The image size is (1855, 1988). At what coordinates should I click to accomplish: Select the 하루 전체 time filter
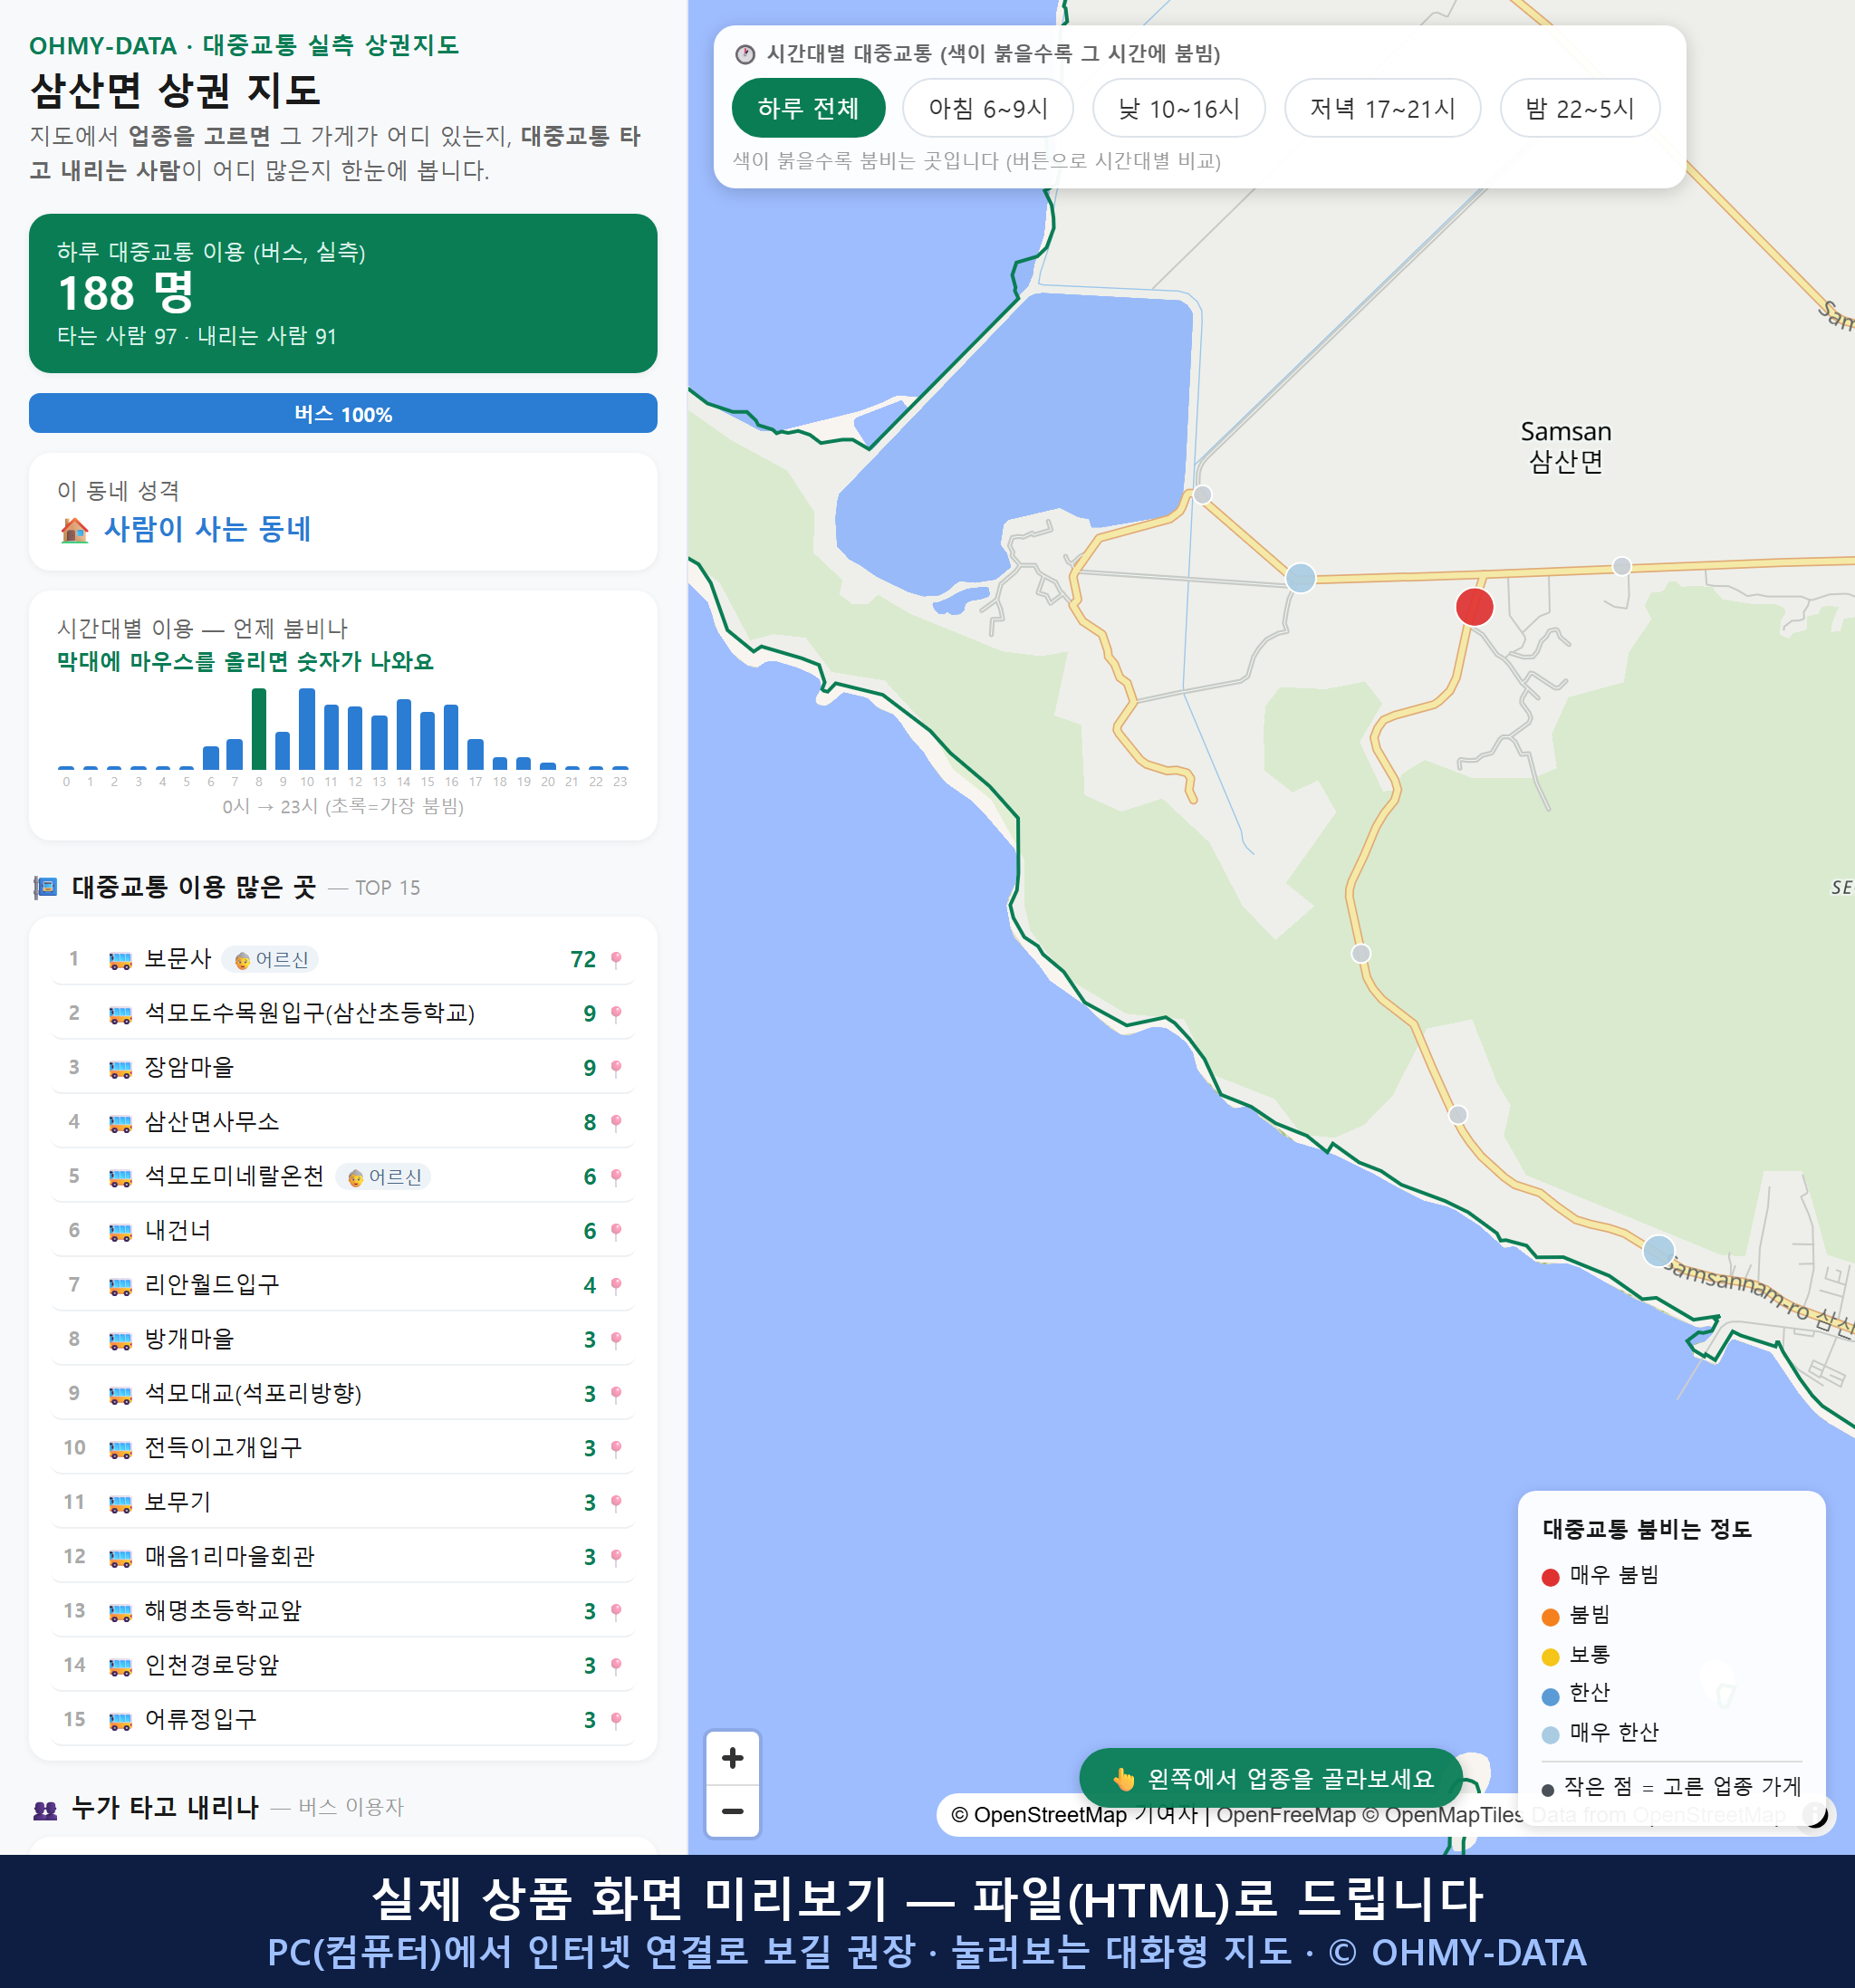808,108
